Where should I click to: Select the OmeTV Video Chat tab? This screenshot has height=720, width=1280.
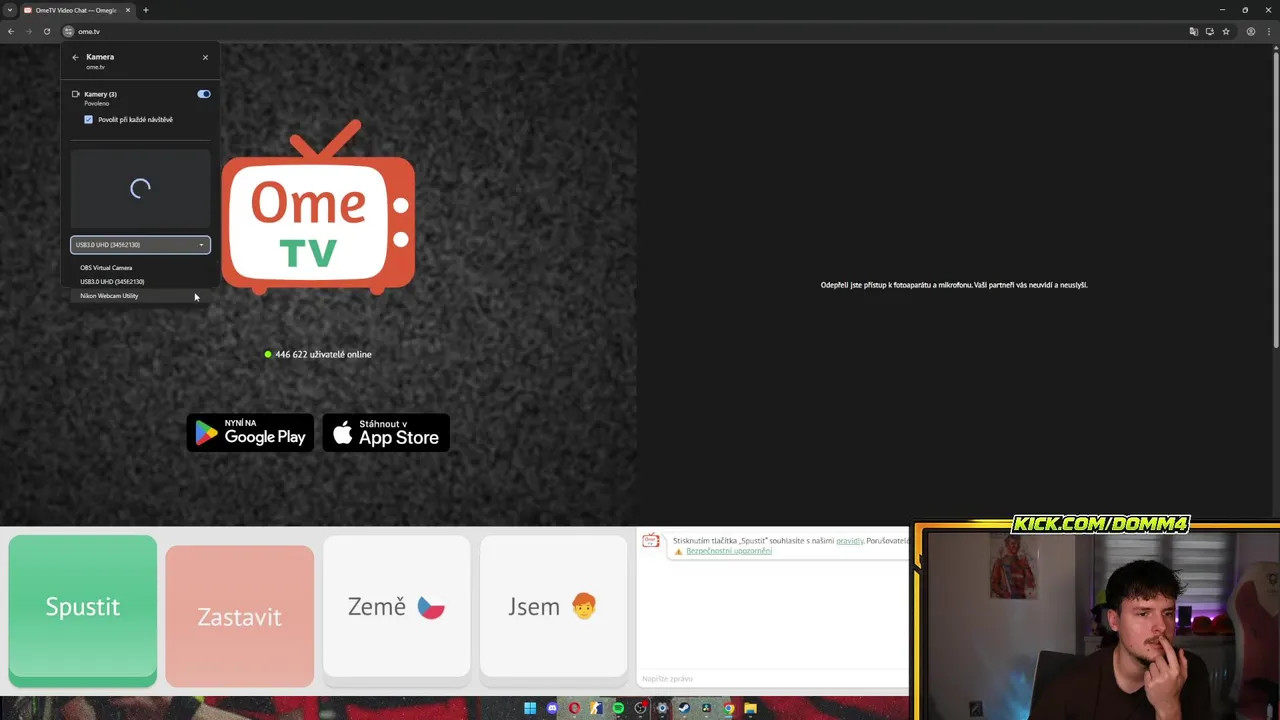click(76, 10)
